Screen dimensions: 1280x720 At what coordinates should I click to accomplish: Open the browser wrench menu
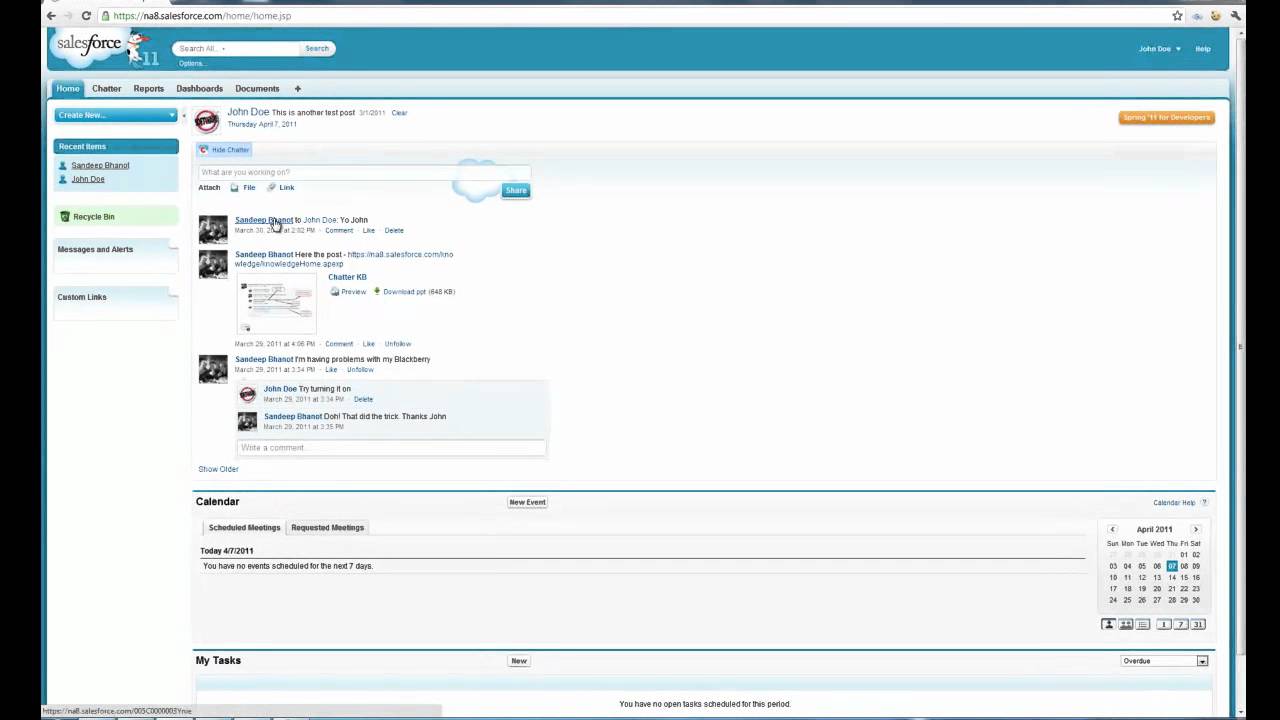click(x=1236, y=16)
